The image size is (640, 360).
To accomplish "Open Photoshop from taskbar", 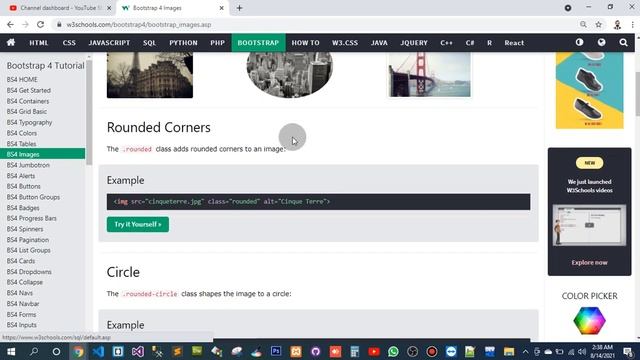I will click(x=276, y=351).
